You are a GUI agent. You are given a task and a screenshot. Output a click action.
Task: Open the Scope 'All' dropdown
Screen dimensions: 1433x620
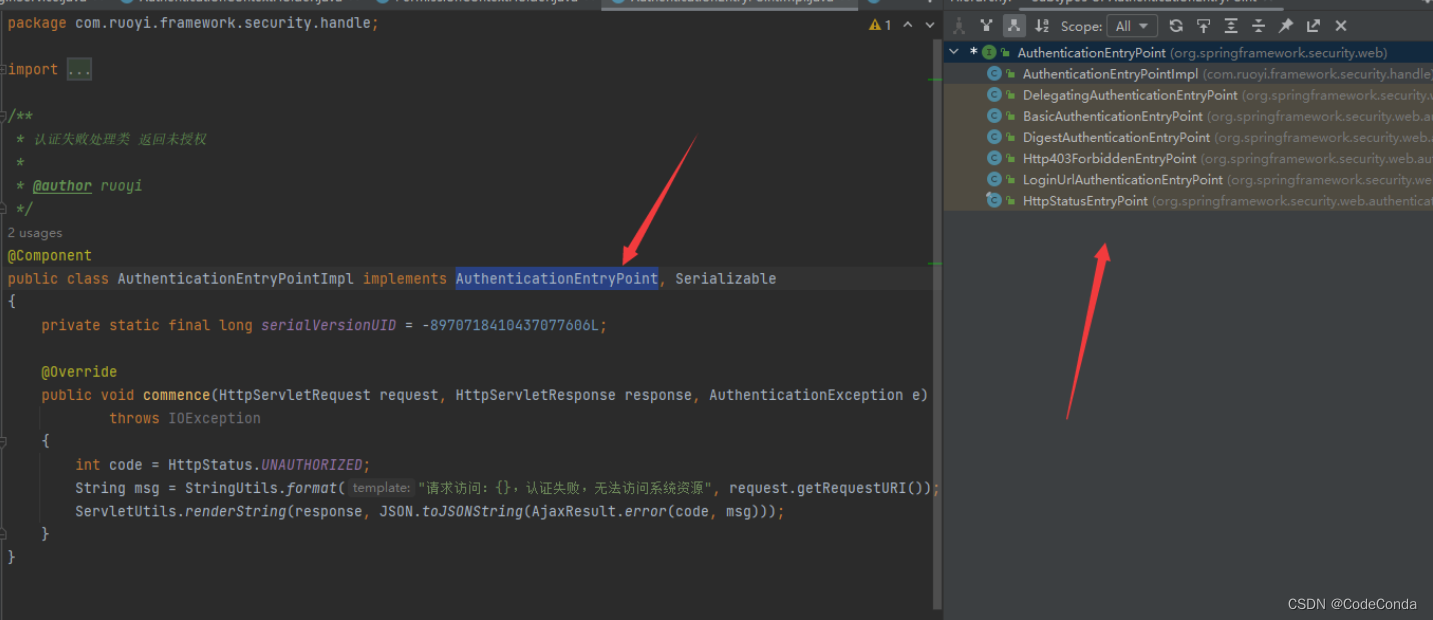coord(1133,26)
